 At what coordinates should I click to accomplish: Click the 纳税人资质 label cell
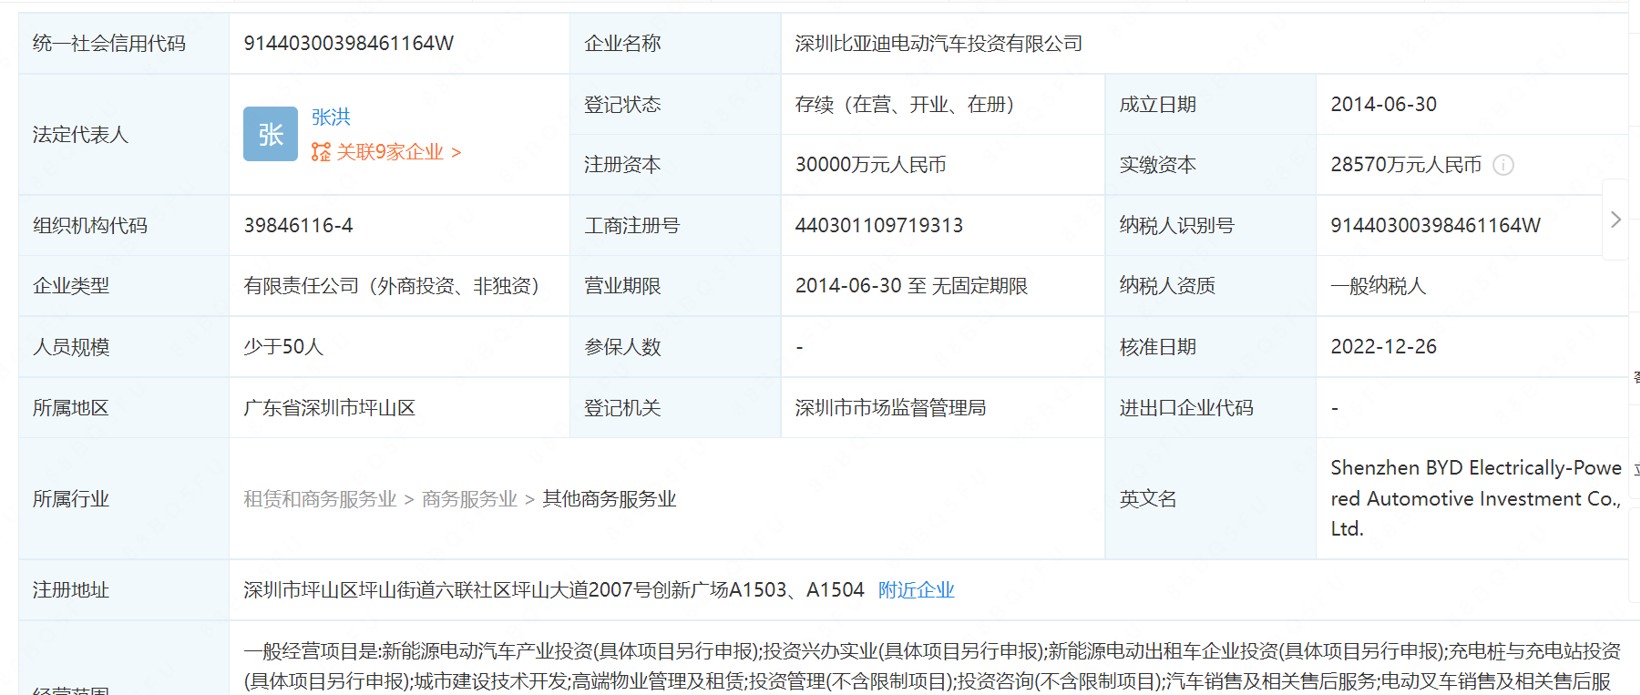pyautogui.click(x=1210, y=286)
